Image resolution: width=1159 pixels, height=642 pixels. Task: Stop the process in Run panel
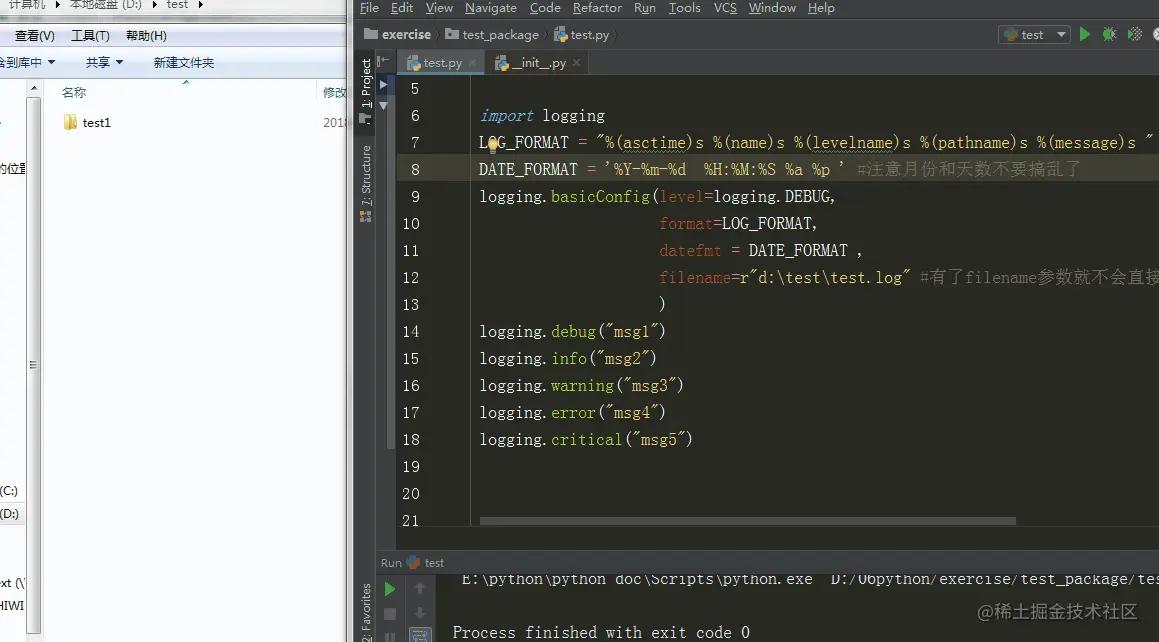point(390,614)
